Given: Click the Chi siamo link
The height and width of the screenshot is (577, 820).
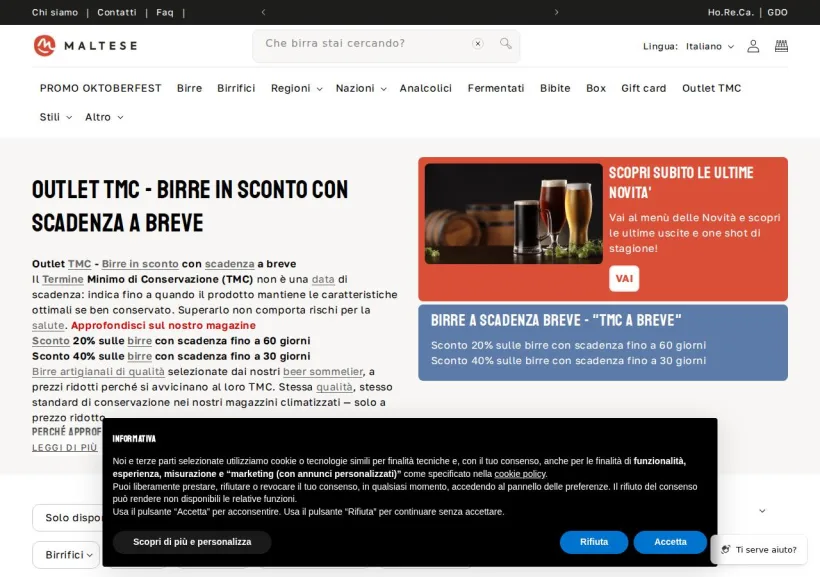Looking at the screenshot, I should pos(55,13).
